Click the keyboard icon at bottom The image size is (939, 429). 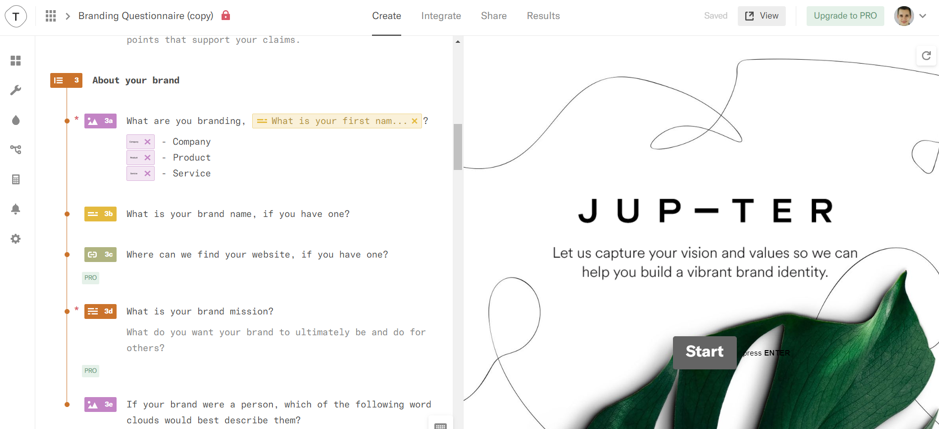tap(441, 425)
